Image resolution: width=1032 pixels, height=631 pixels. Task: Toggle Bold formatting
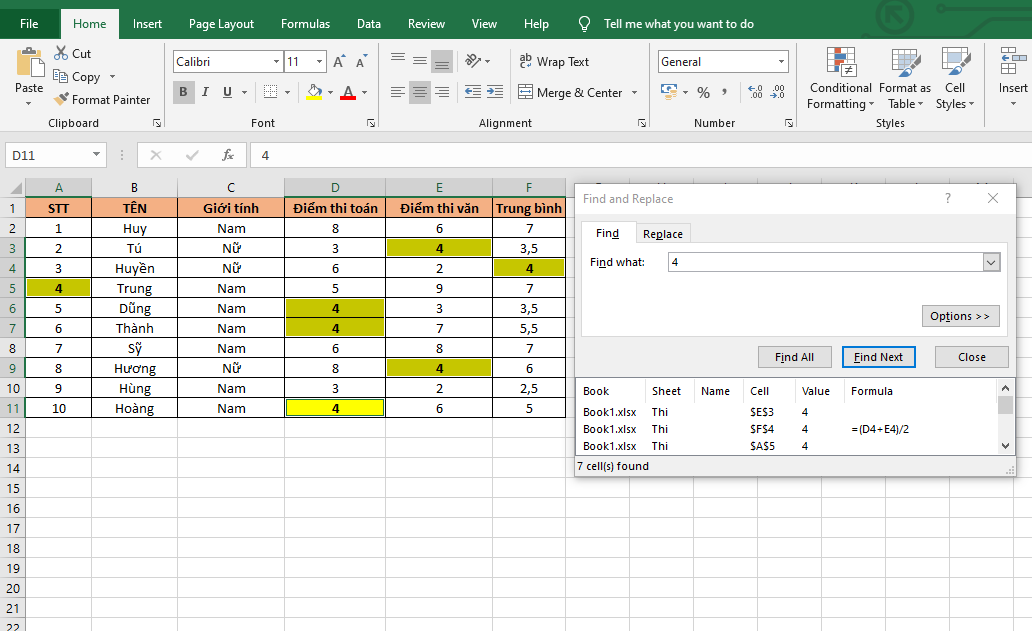[x=183, y=93]
